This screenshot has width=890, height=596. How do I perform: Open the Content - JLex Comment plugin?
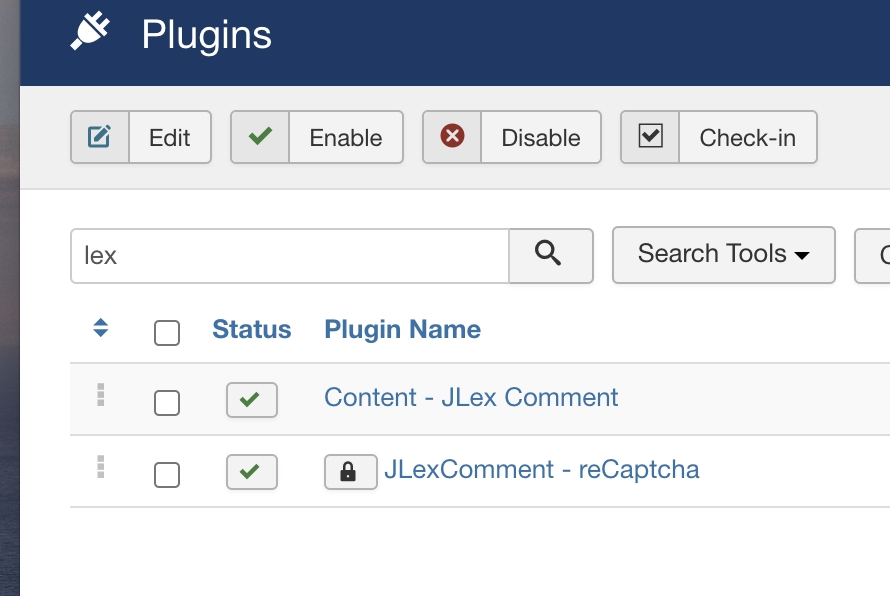pyautogui.click(x=471, y=398)
